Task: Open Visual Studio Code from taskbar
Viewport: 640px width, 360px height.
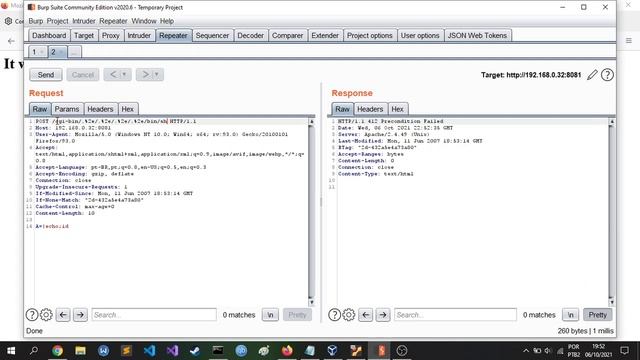Action: 149,351
